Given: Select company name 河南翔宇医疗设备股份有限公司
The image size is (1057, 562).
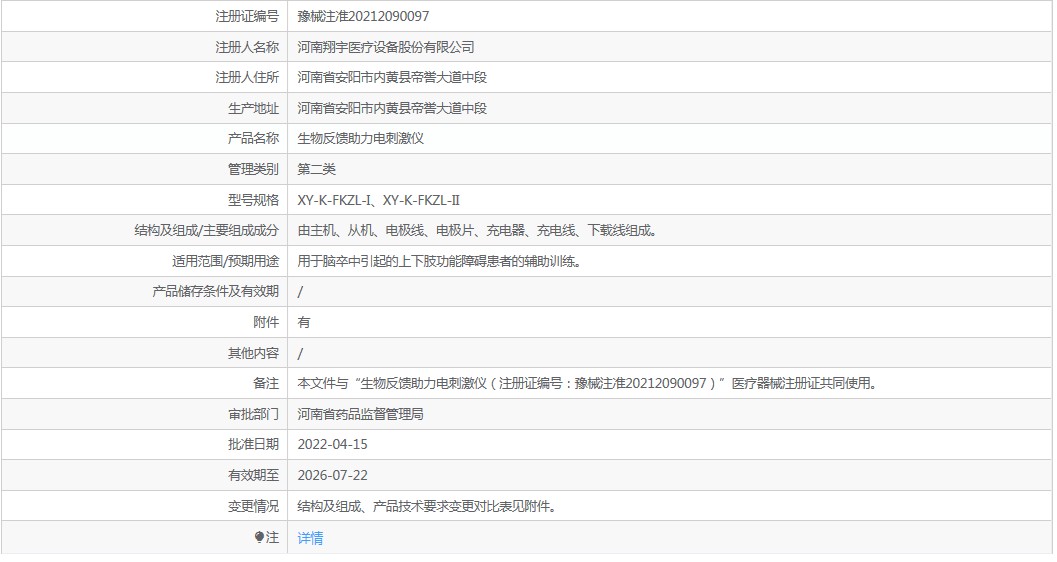Looking at the screenshot, I should (386, 47).
